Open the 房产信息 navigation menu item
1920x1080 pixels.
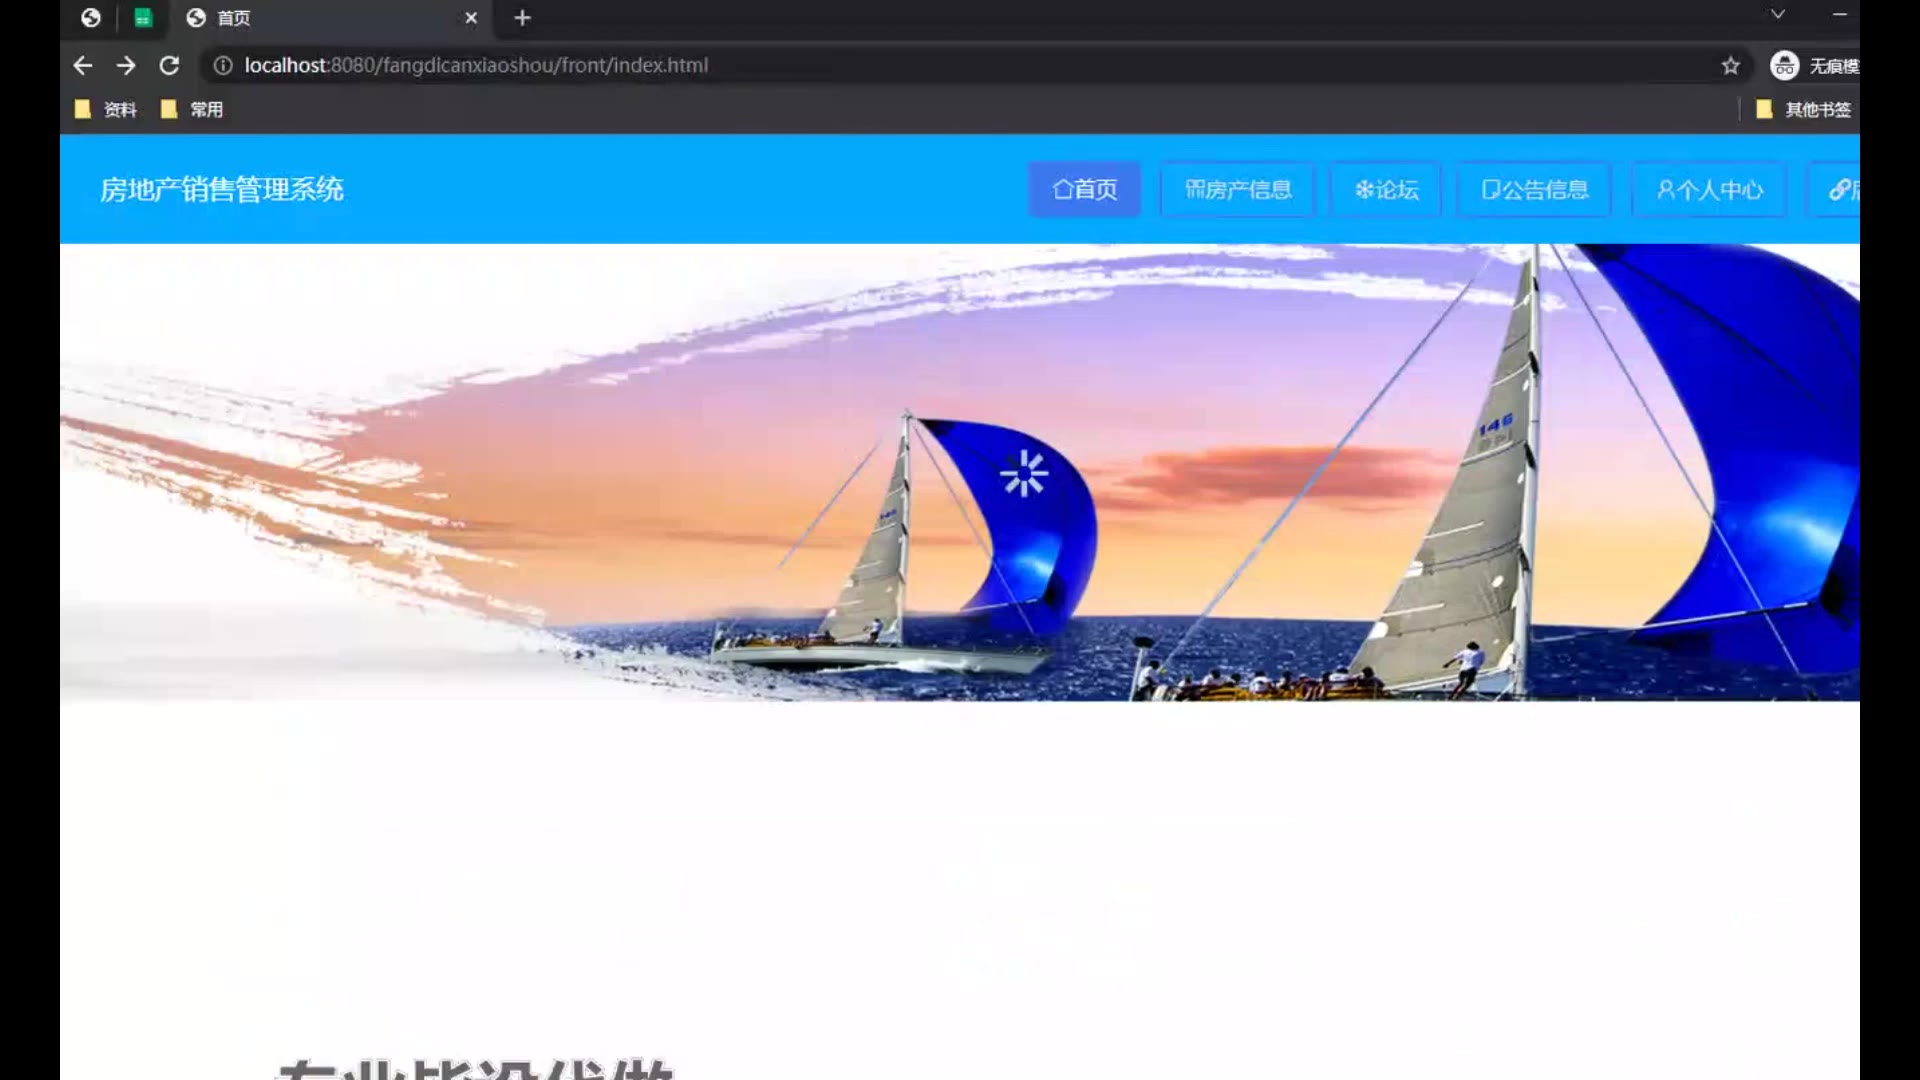tap(1237, 190)
